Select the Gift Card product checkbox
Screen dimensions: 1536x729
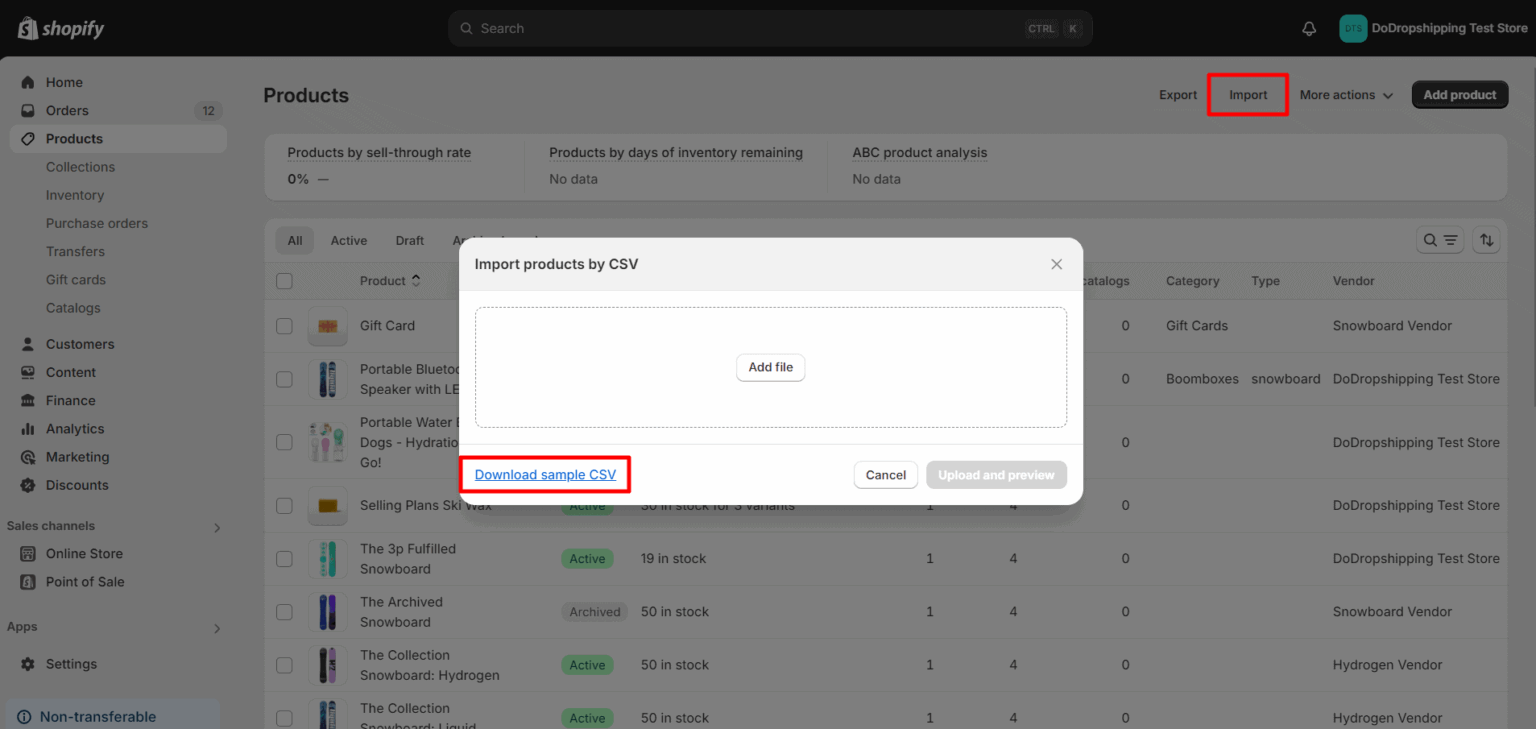pos(284,325)
